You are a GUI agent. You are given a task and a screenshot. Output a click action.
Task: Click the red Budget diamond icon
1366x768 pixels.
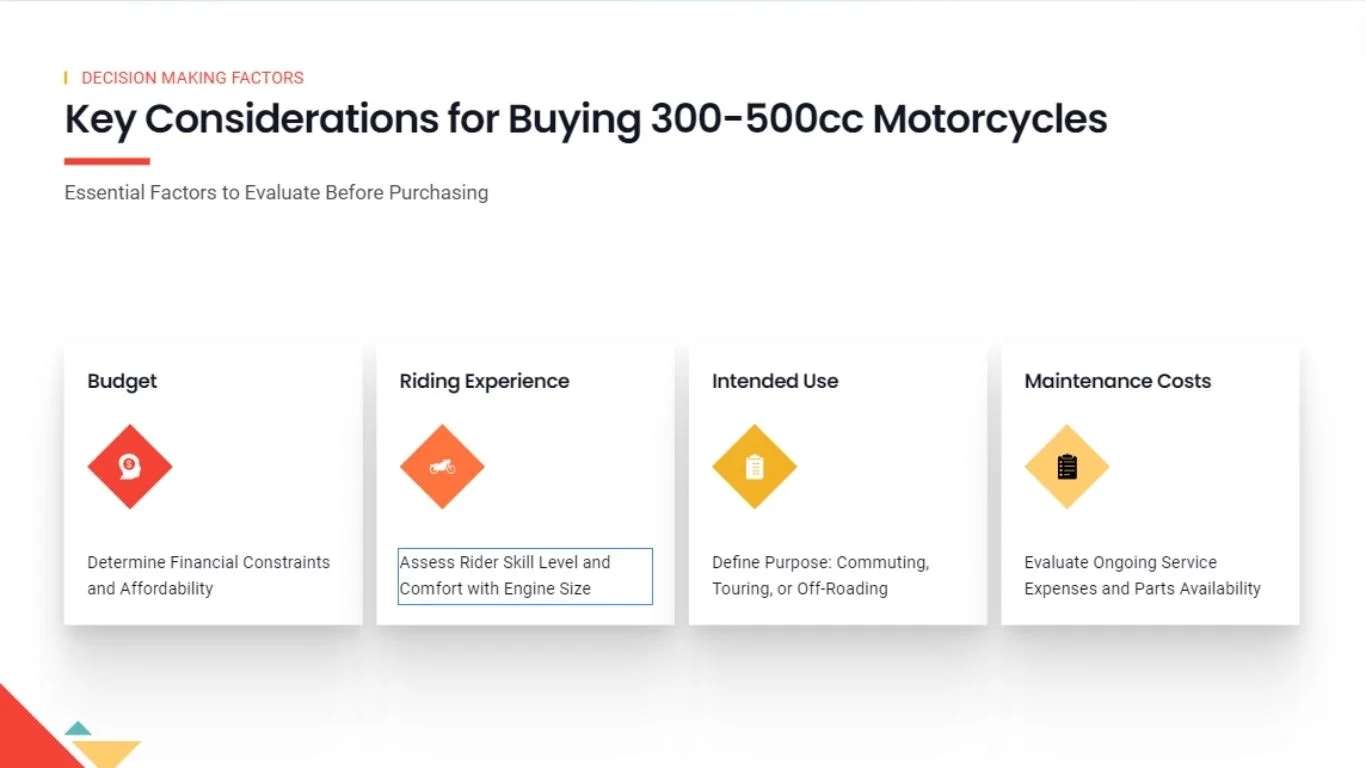tap(130, 467)
